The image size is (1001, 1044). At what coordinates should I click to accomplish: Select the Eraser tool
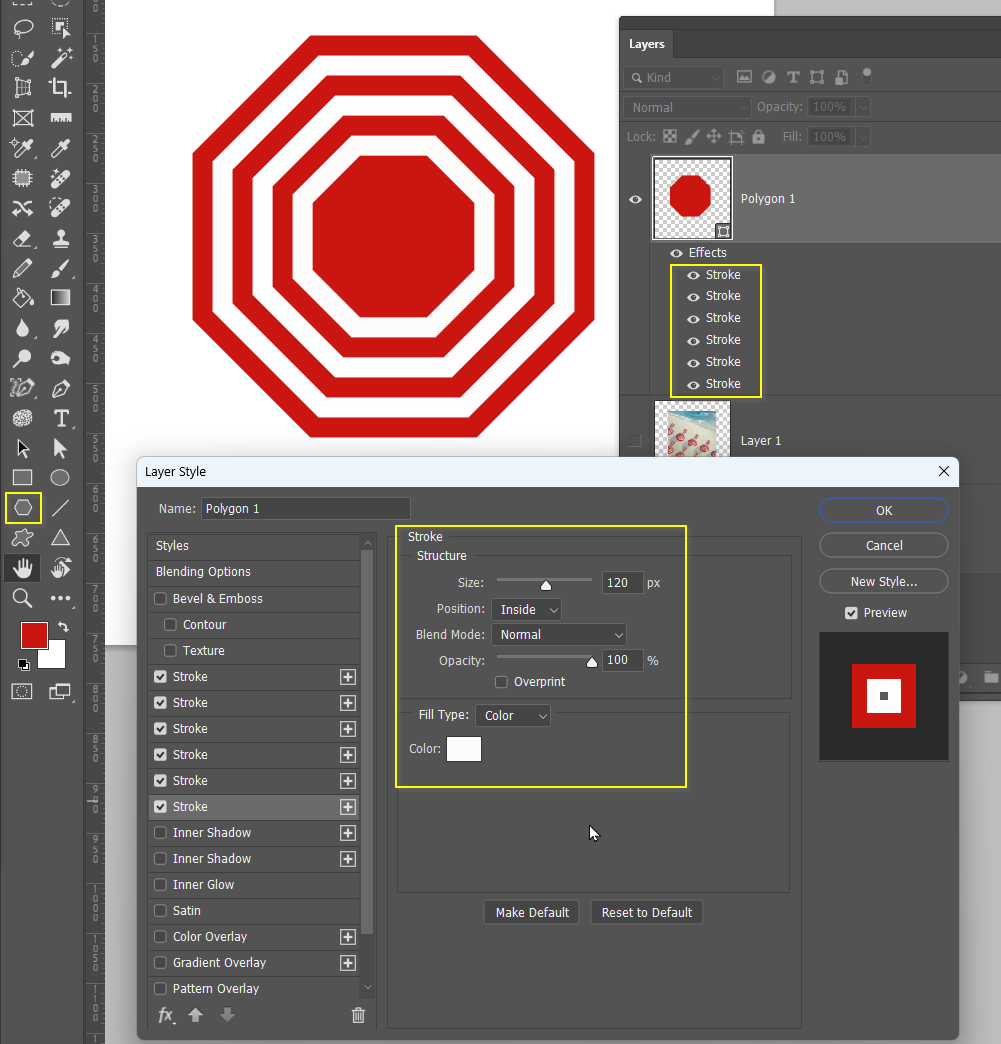pos(22,239)
